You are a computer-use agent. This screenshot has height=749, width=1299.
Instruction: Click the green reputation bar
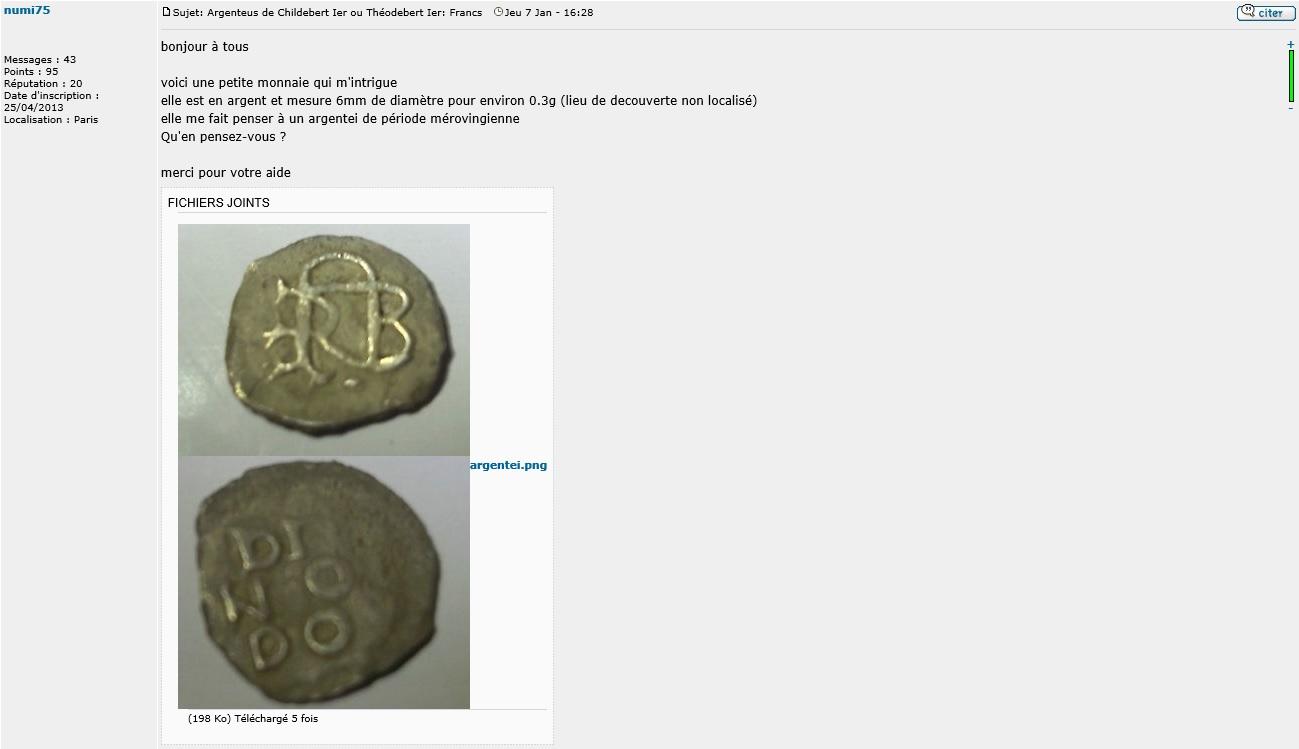(1291, 76)
